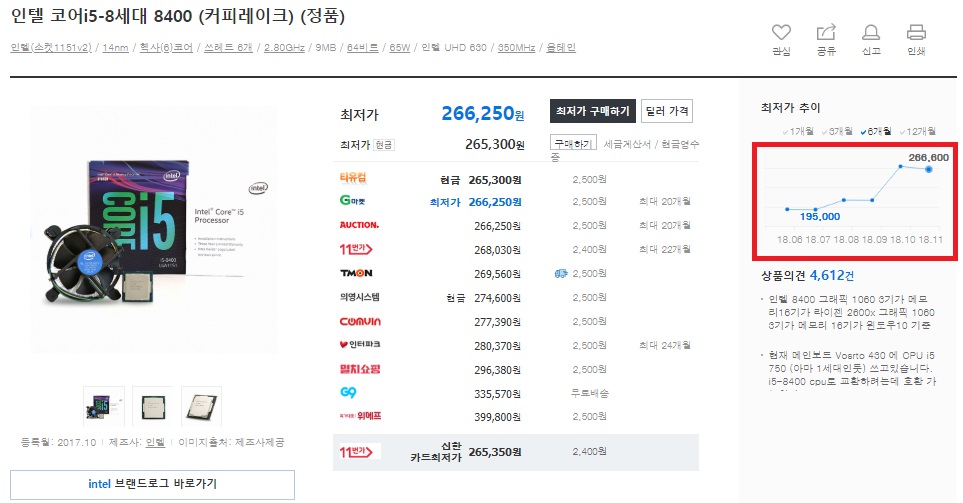
Task: Open the 65W spec link
Action: pos(400,47)
